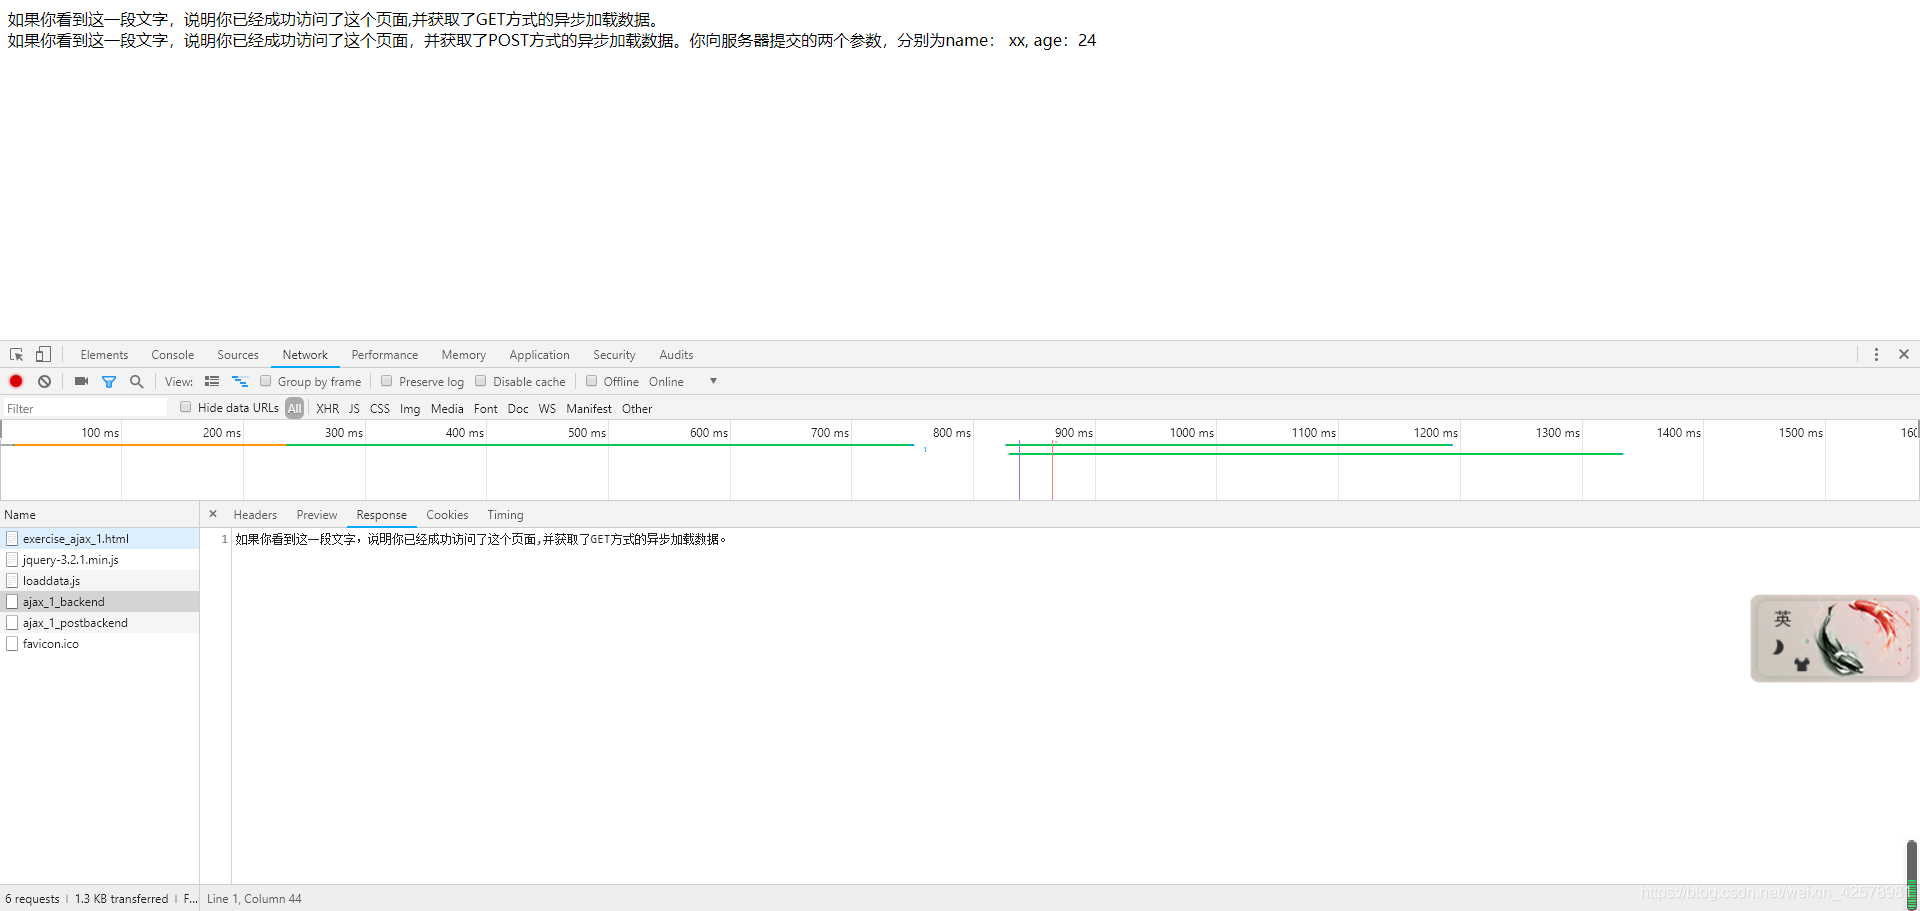Screen dimensions: 1920x911
Task: Click response line number 1
Action: click(224, 539)
